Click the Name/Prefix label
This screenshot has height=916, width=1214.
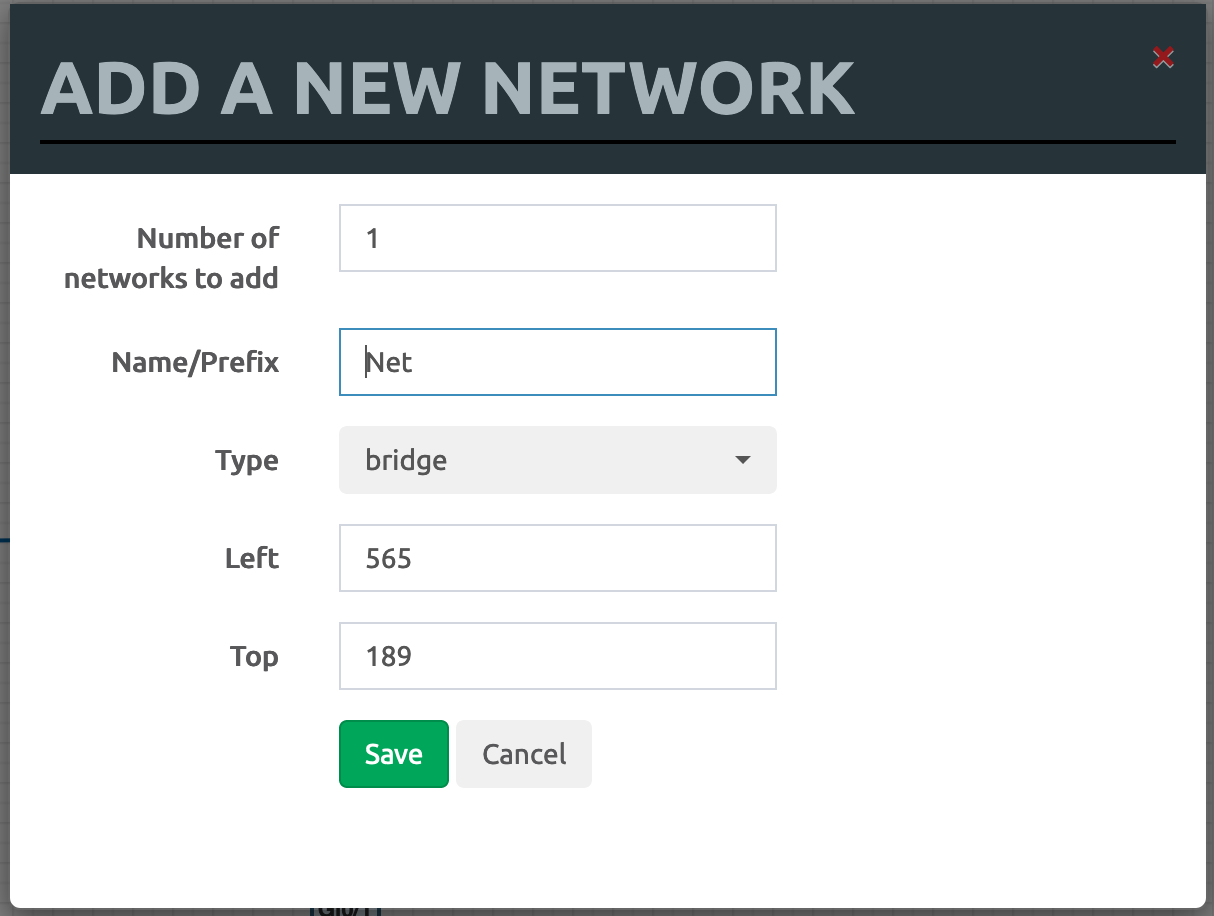(195, 362)
